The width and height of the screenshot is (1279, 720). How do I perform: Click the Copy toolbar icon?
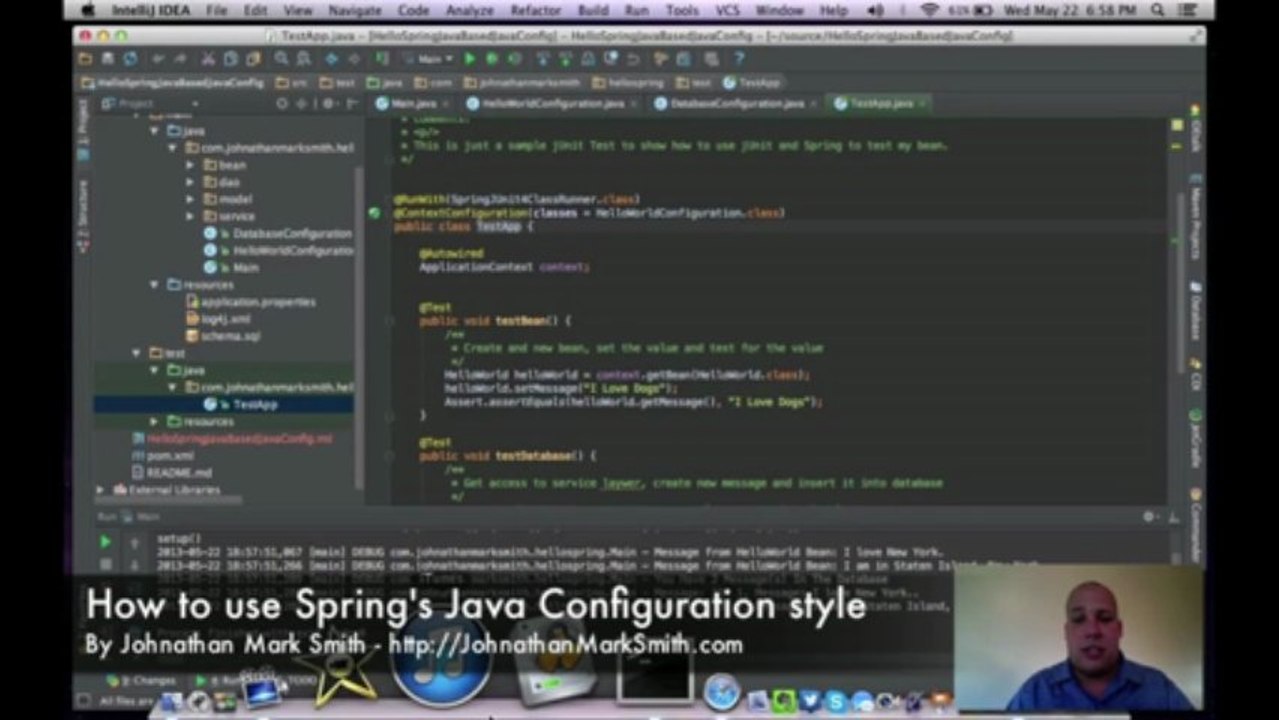pos(230,59)
